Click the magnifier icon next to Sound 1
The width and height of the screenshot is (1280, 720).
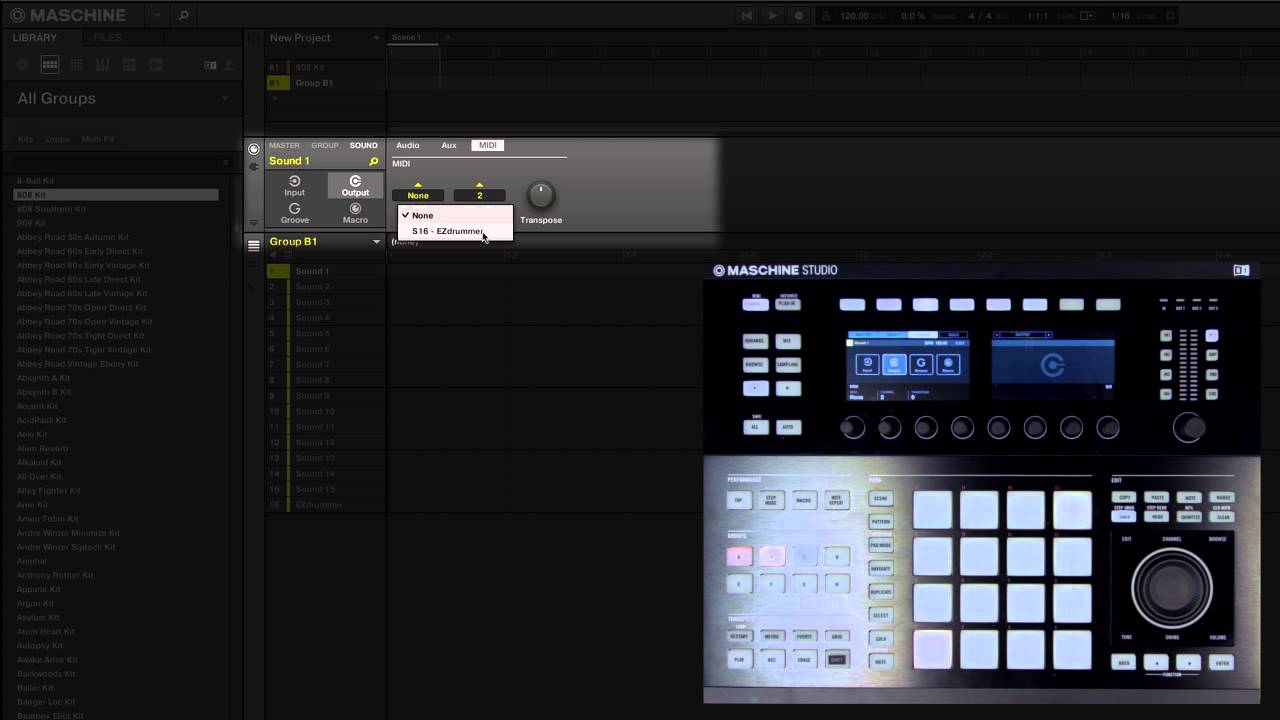pos(374,161)
